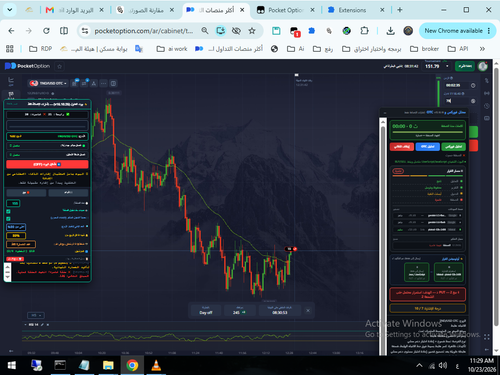Screen dimensions: 500x375
Task: Open the three-dots chart options menu
Action: [104, 83]
